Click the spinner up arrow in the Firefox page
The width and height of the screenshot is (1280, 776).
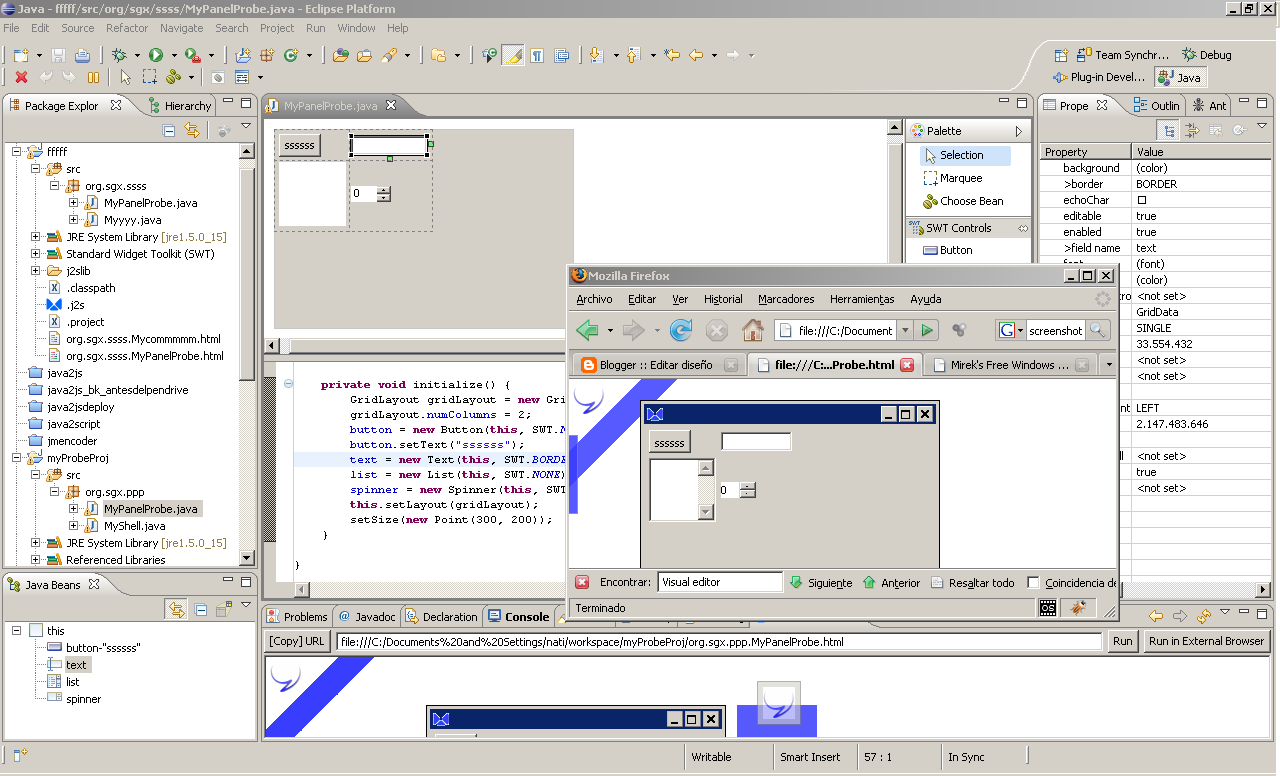coord(747,486)
